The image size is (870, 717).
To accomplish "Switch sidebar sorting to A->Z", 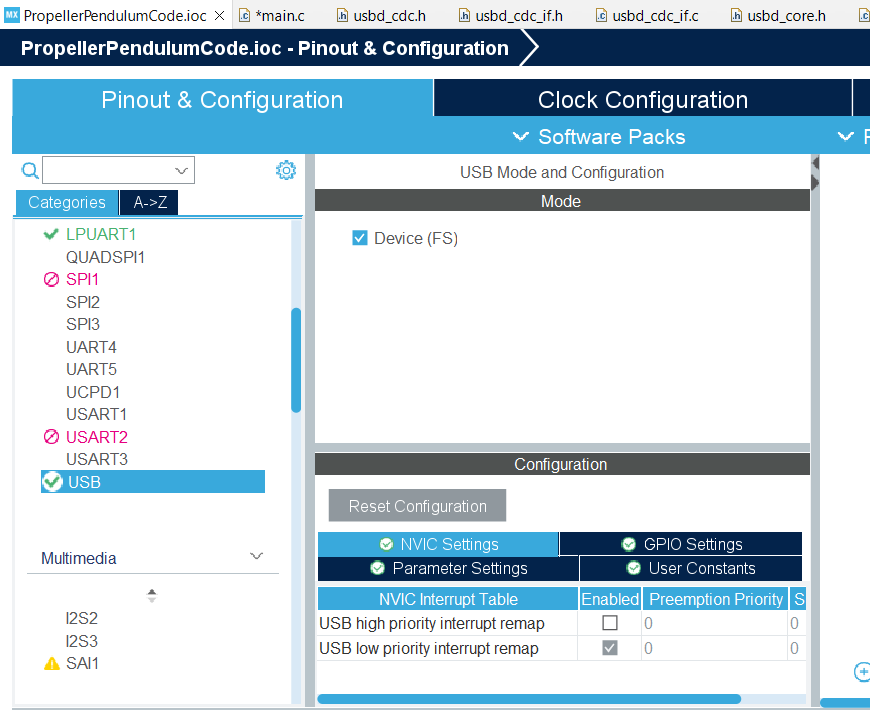I will 148,202.
